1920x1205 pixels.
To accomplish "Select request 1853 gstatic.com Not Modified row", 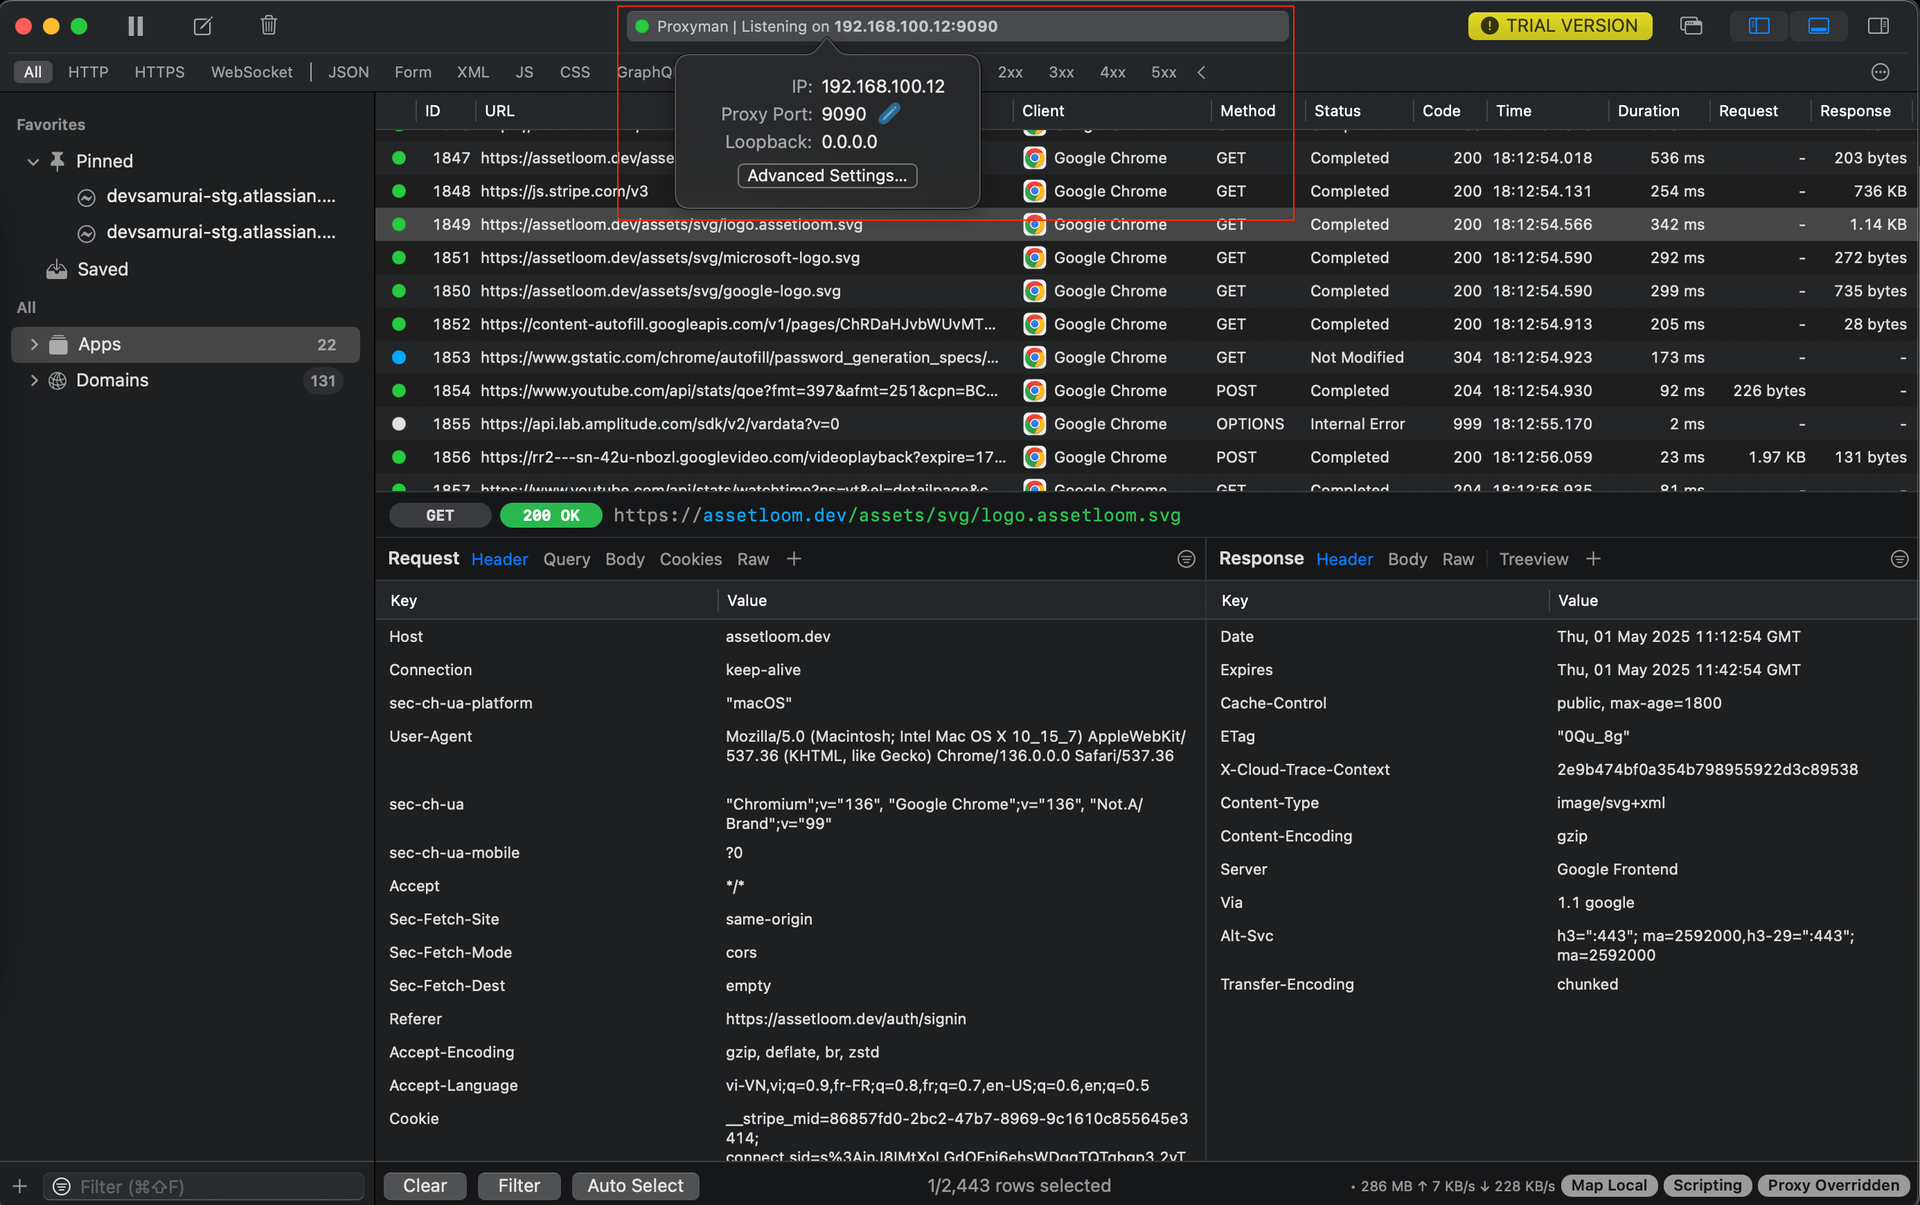I will 1147,357.
